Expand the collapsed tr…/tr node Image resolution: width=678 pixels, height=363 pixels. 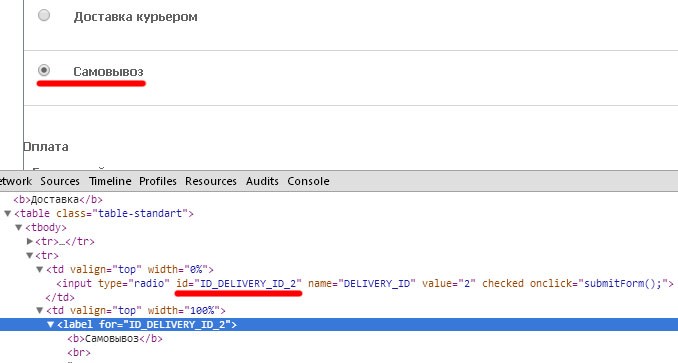[x=30, y=241]
